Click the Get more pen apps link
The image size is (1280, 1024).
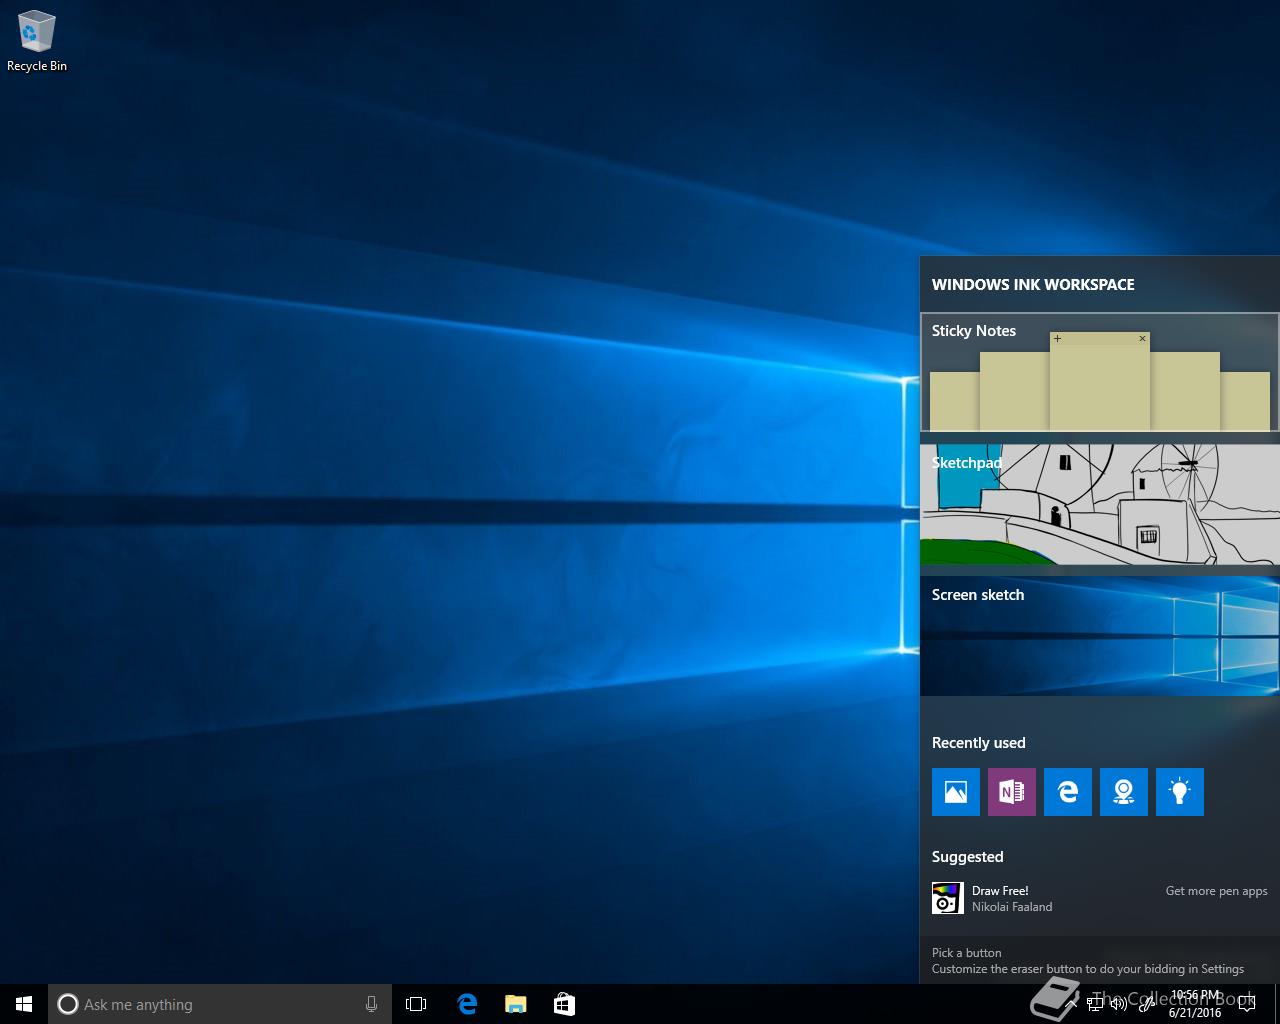(x=1216, y=891)
